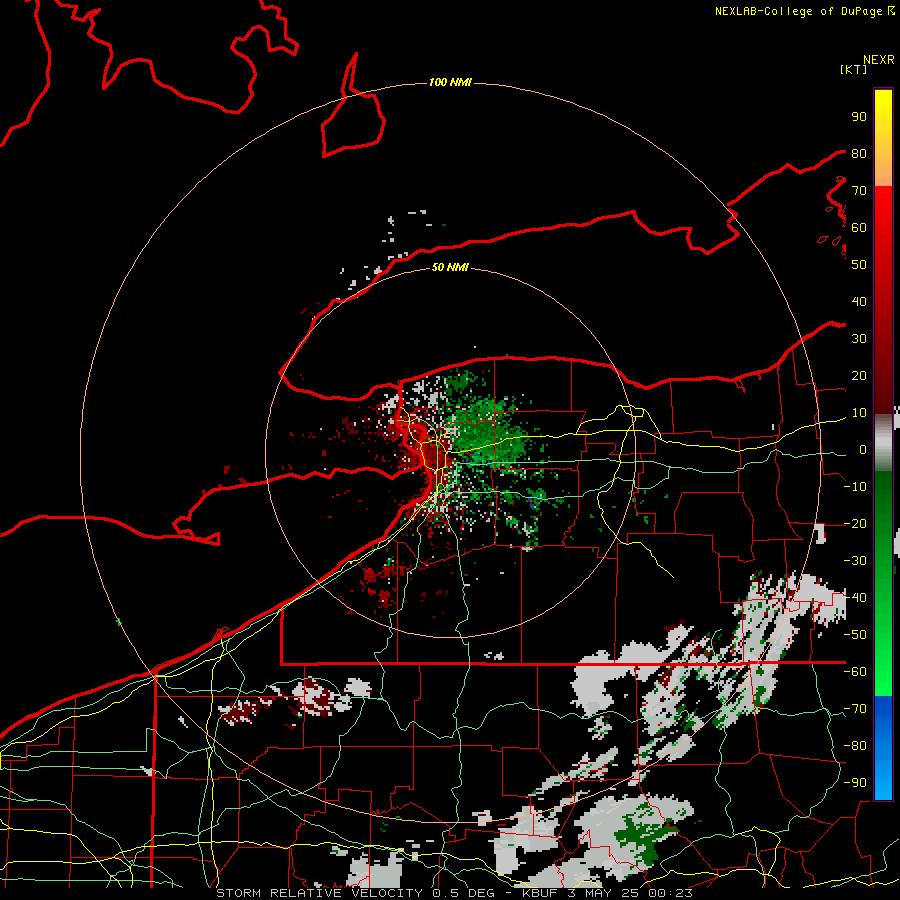Click the "-90" scale value
Viewport: 900px width, 900px height.
[x=855, y=783]
